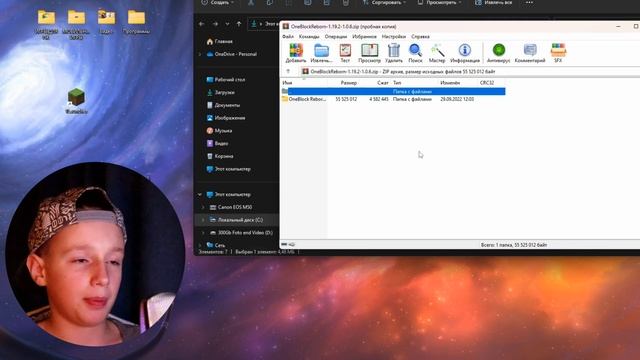Image resolution: width=640 pixels, height=360 pixels.
Task: Open the Комментарий toolbar icon
Action: pyautogui.click(x=530, y=53)
